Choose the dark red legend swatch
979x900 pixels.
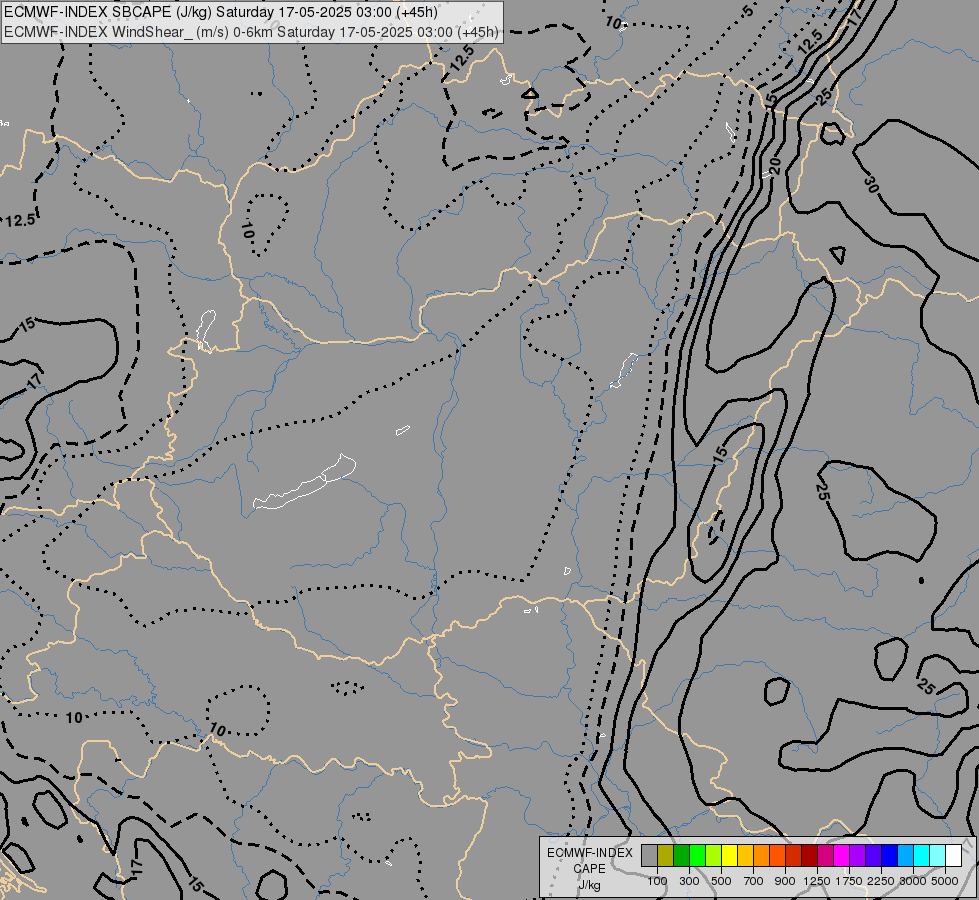[810, 855]
